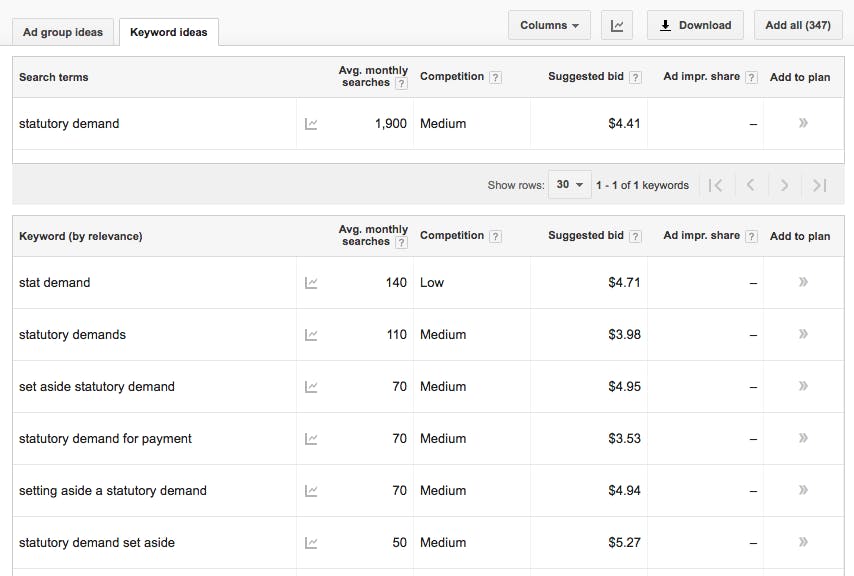Open the Columns dropdown
Image resolution: width=854 pixels, height=576 pixels.
549,25
